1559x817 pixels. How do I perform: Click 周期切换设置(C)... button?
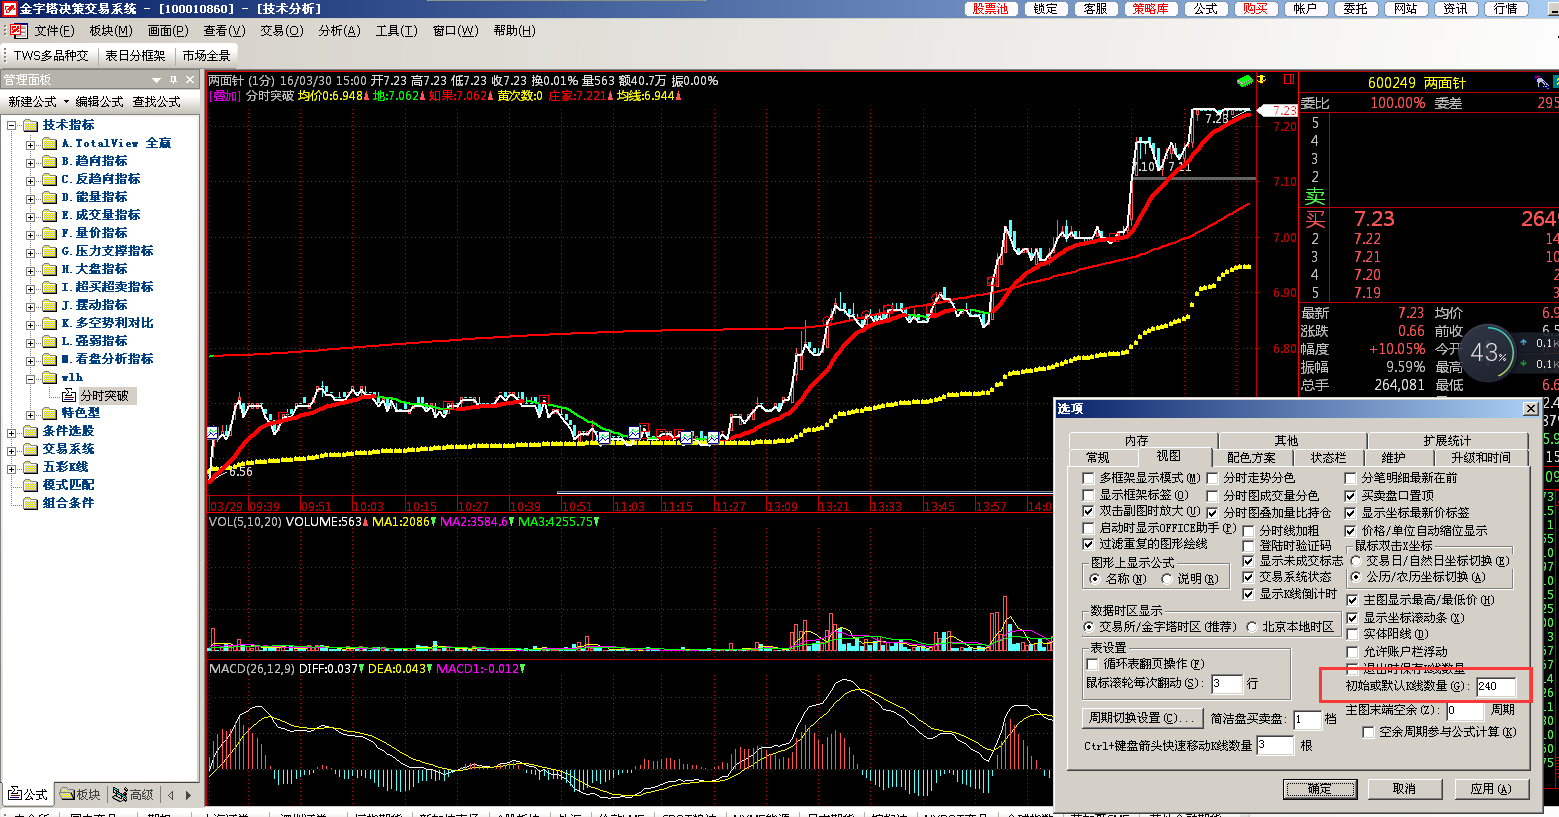1142,718
